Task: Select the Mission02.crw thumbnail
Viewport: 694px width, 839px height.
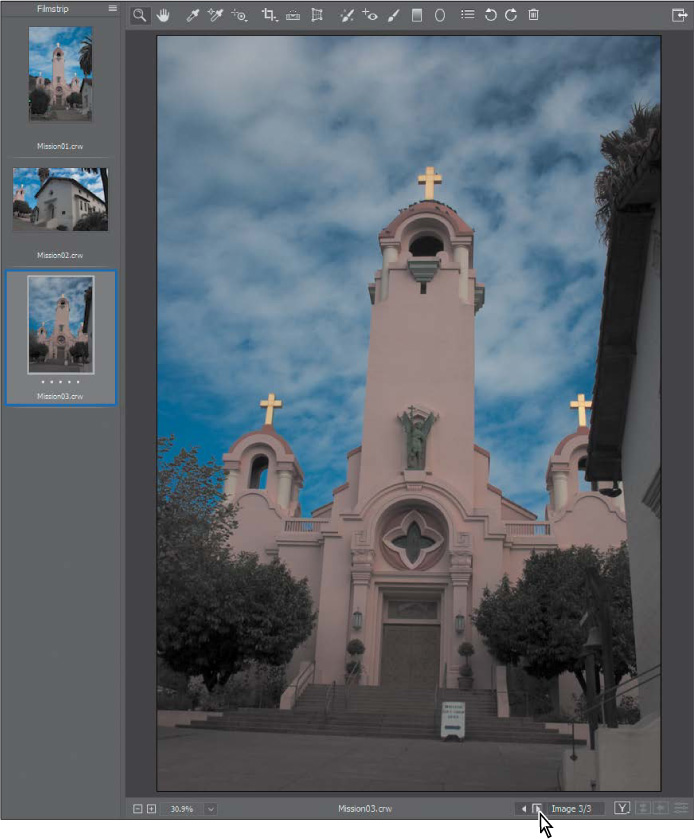Action: coord(60,200)
